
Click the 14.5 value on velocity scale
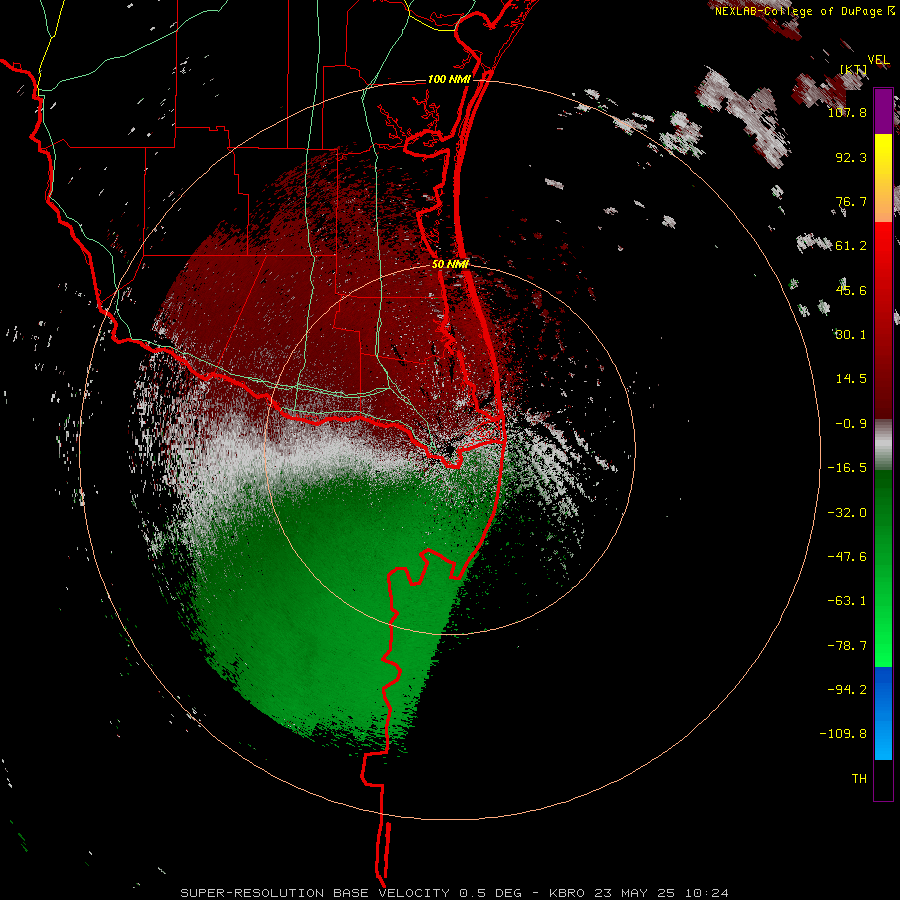pyautogui.click(x=851, y=379)
